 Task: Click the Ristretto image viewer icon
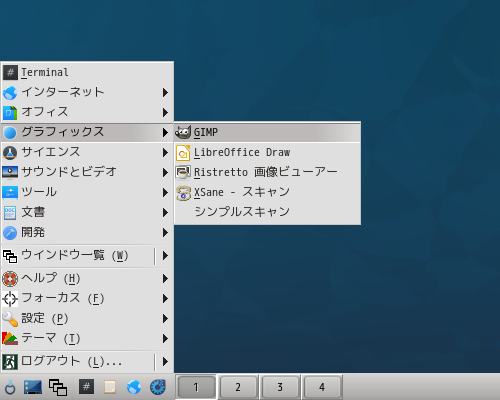tap(183, 173)
